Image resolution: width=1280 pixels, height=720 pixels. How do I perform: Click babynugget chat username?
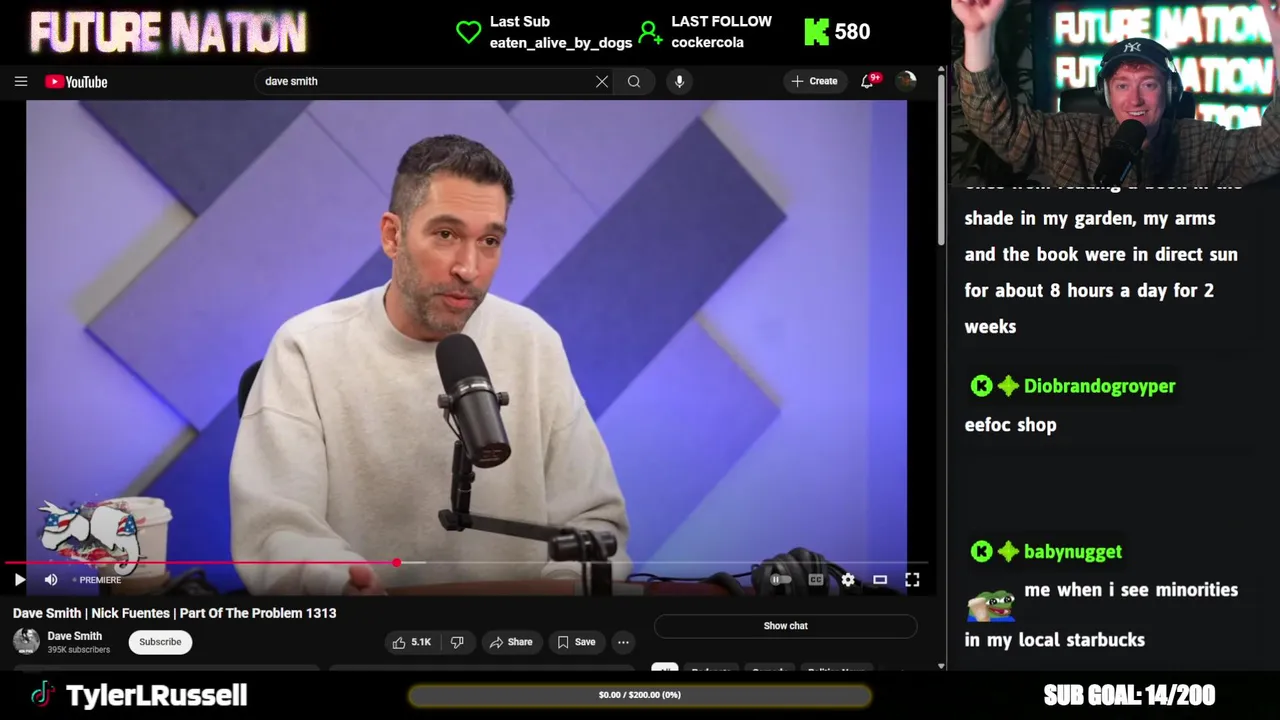1073,552
